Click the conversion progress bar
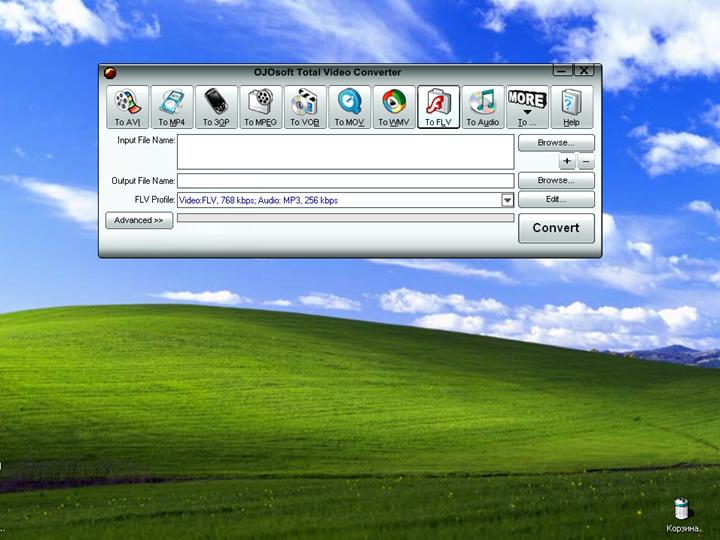The height and width of the screenshot is (540, 720). point(345,218)
